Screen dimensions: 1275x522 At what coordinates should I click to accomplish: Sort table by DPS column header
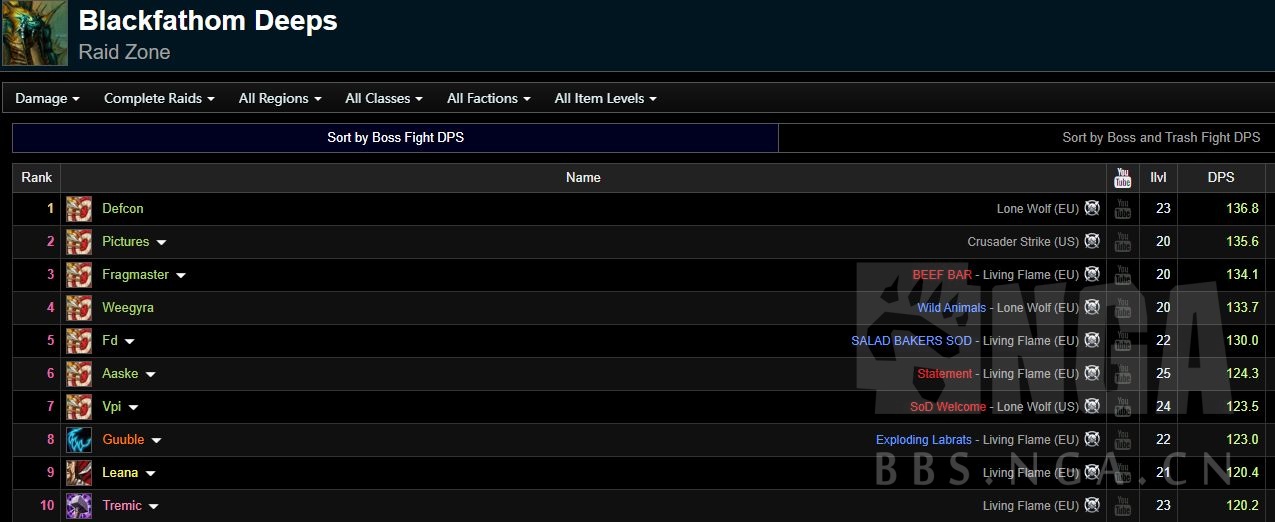[1221, 178]
